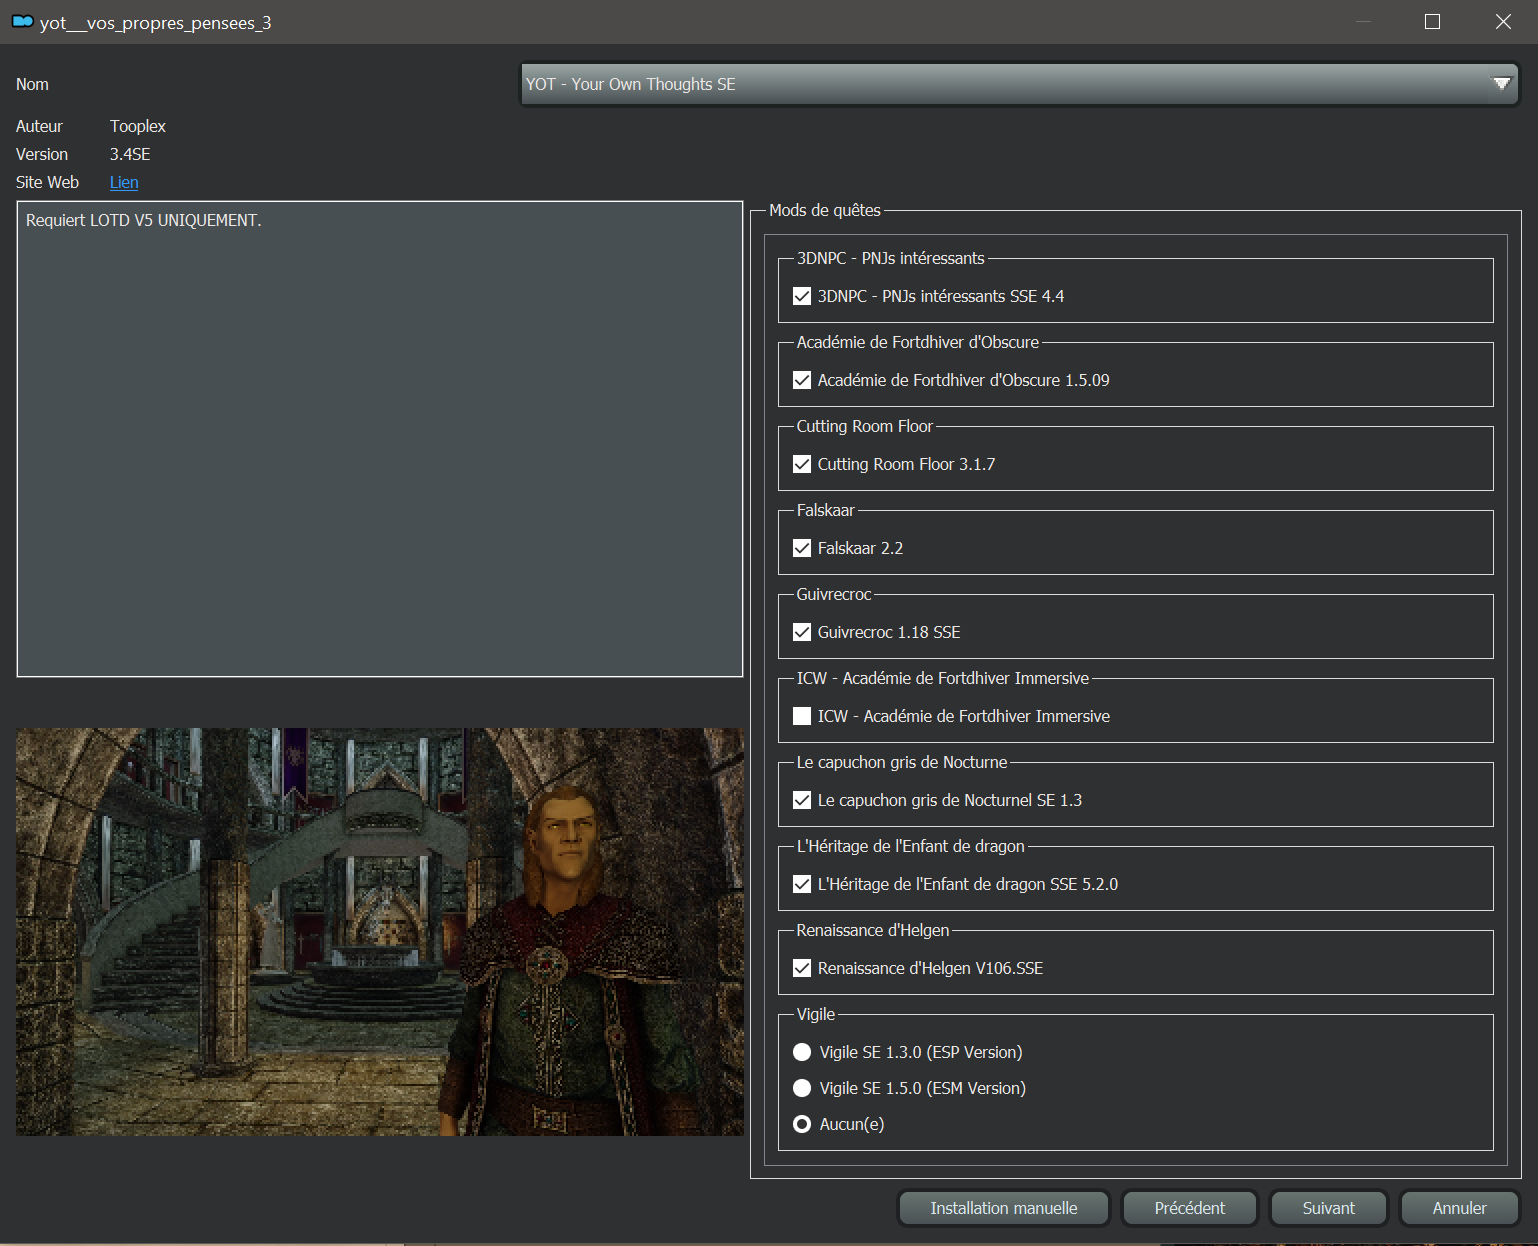Open the Nom dropdown arrow

point(1501,84)
